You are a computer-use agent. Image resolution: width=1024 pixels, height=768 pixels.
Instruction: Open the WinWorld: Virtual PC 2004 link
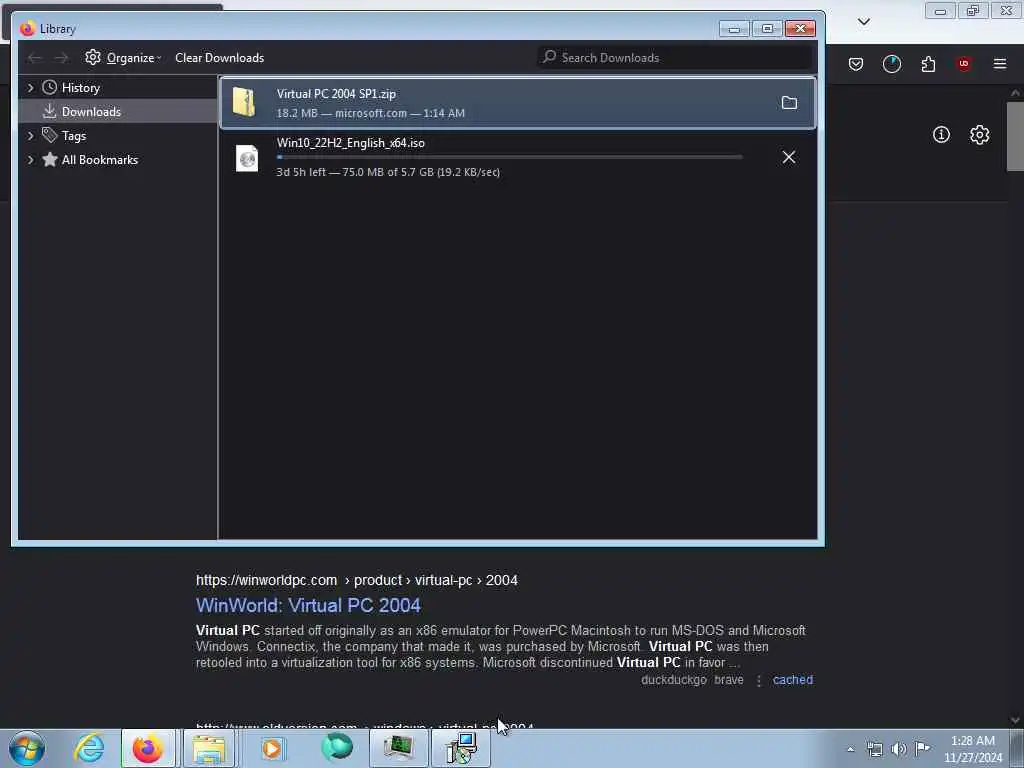pos(308,605)
